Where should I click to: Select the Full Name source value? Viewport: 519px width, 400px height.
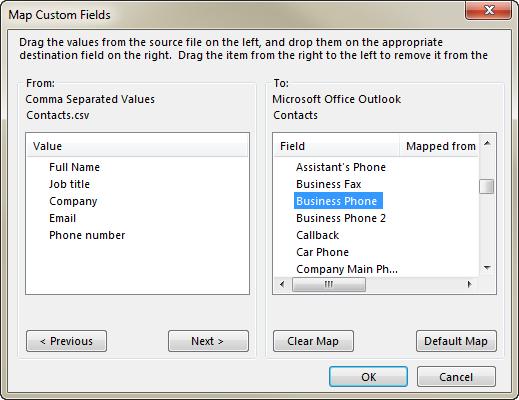[74, 167]
